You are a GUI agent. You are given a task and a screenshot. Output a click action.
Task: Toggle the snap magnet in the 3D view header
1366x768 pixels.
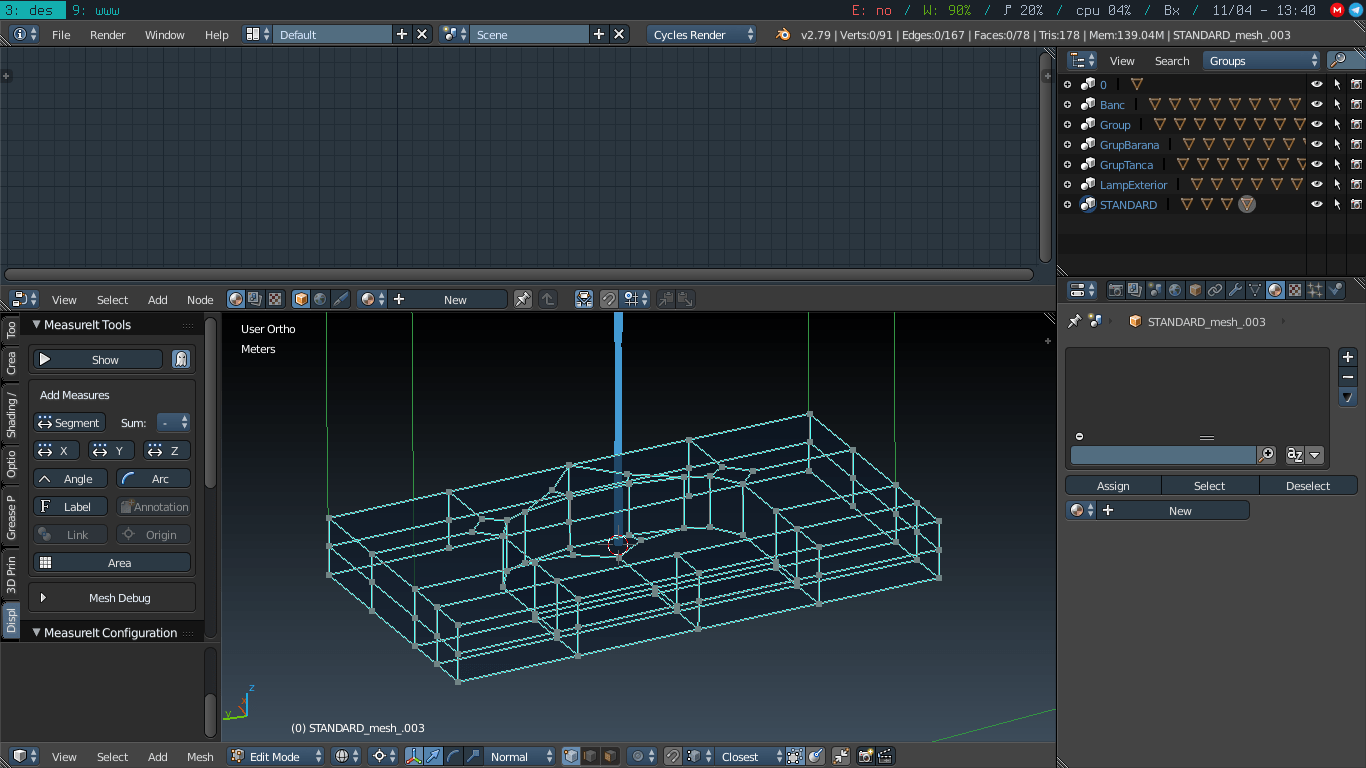pos(672,757)
